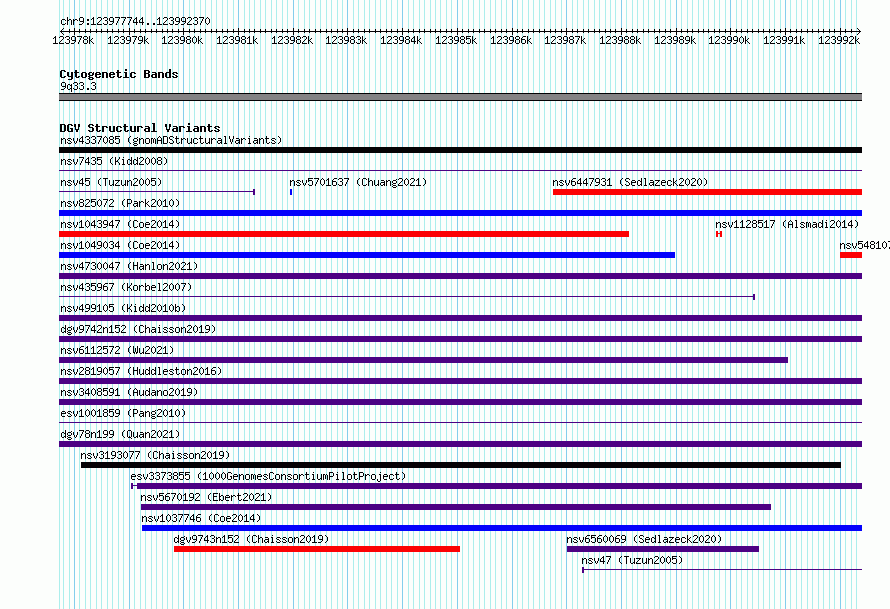This screenshot has height=609, width=890.
Task: Click nsv4730047 (Hanlon2021) label
Action: [x=129, y=266]
